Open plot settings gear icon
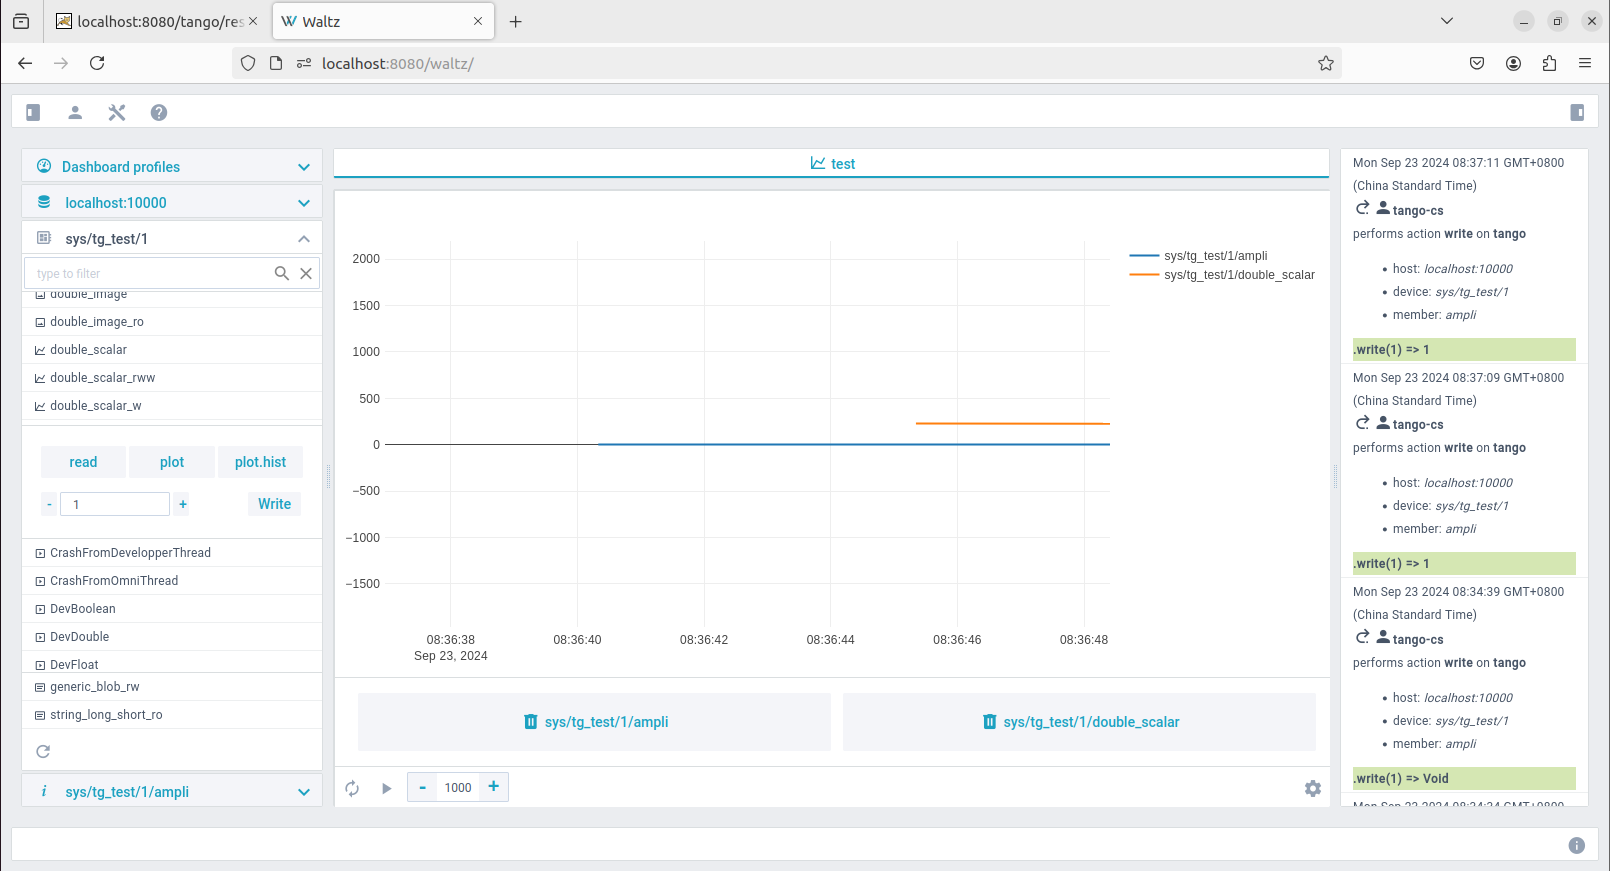This screenshot has height=871, width=1610. pos(1313,788)
